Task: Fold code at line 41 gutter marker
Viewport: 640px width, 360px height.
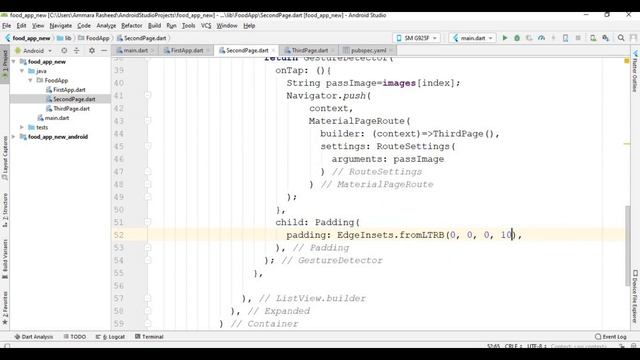Action: point(148,96)
